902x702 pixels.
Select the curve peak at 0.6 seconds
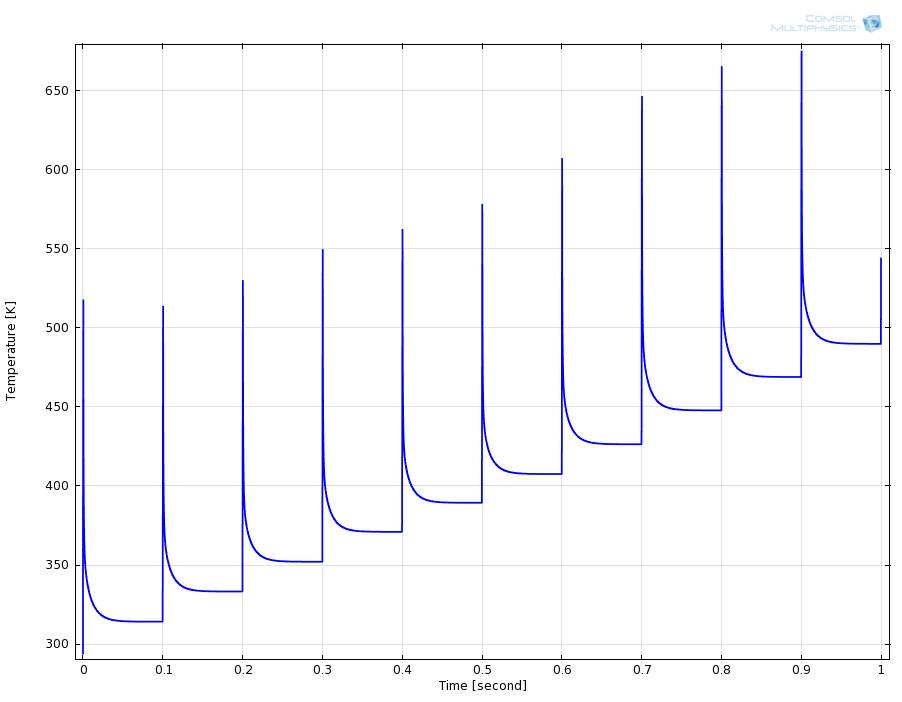[562, 161]
